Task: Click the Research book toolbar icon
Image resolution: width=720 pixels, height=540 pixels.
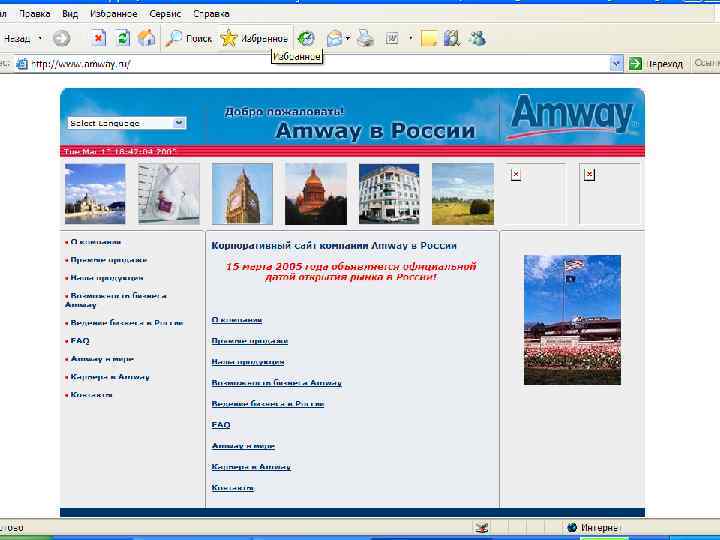Action: [x=452, y=39]
